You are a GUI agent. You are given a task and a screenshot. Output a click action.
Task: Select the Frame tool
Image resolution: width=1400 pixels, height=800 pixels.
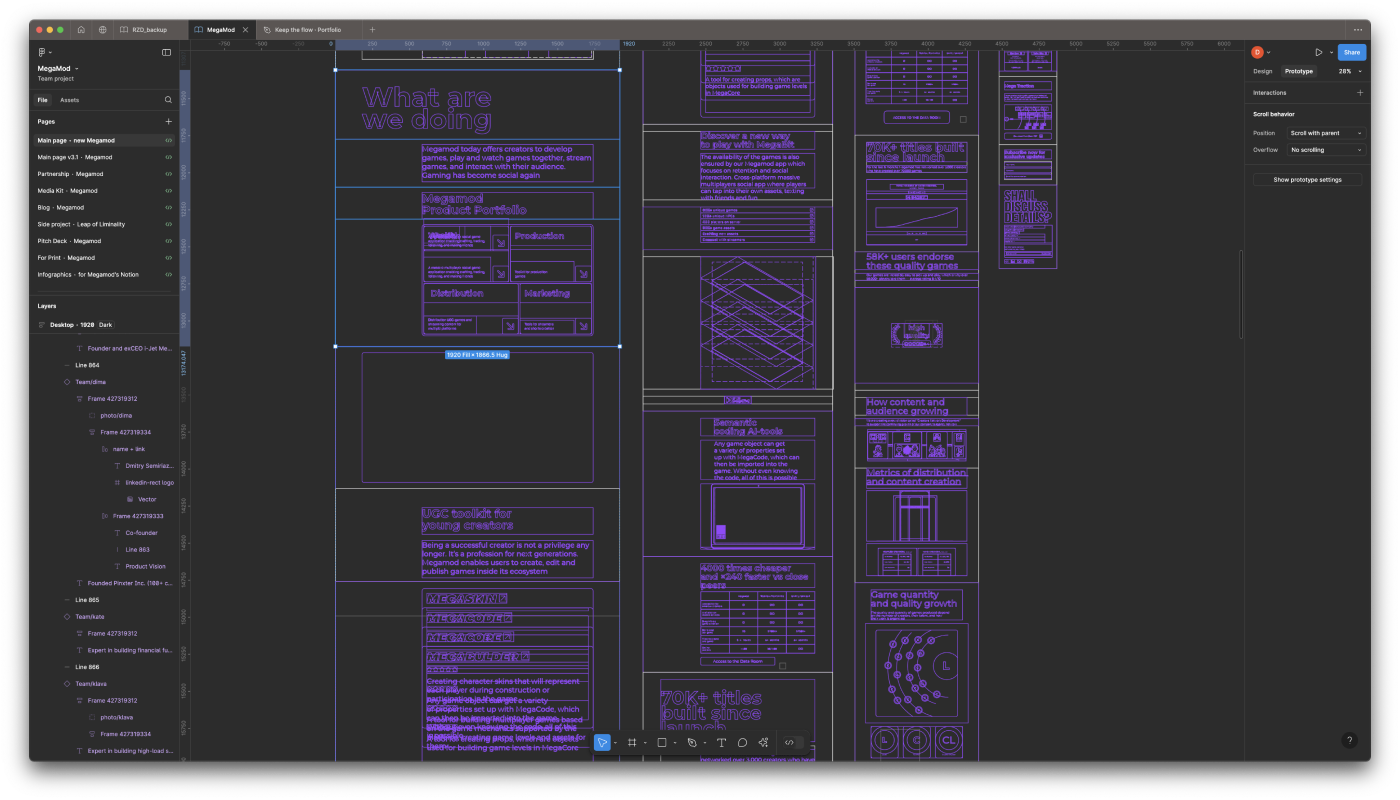tap(632, 742)
